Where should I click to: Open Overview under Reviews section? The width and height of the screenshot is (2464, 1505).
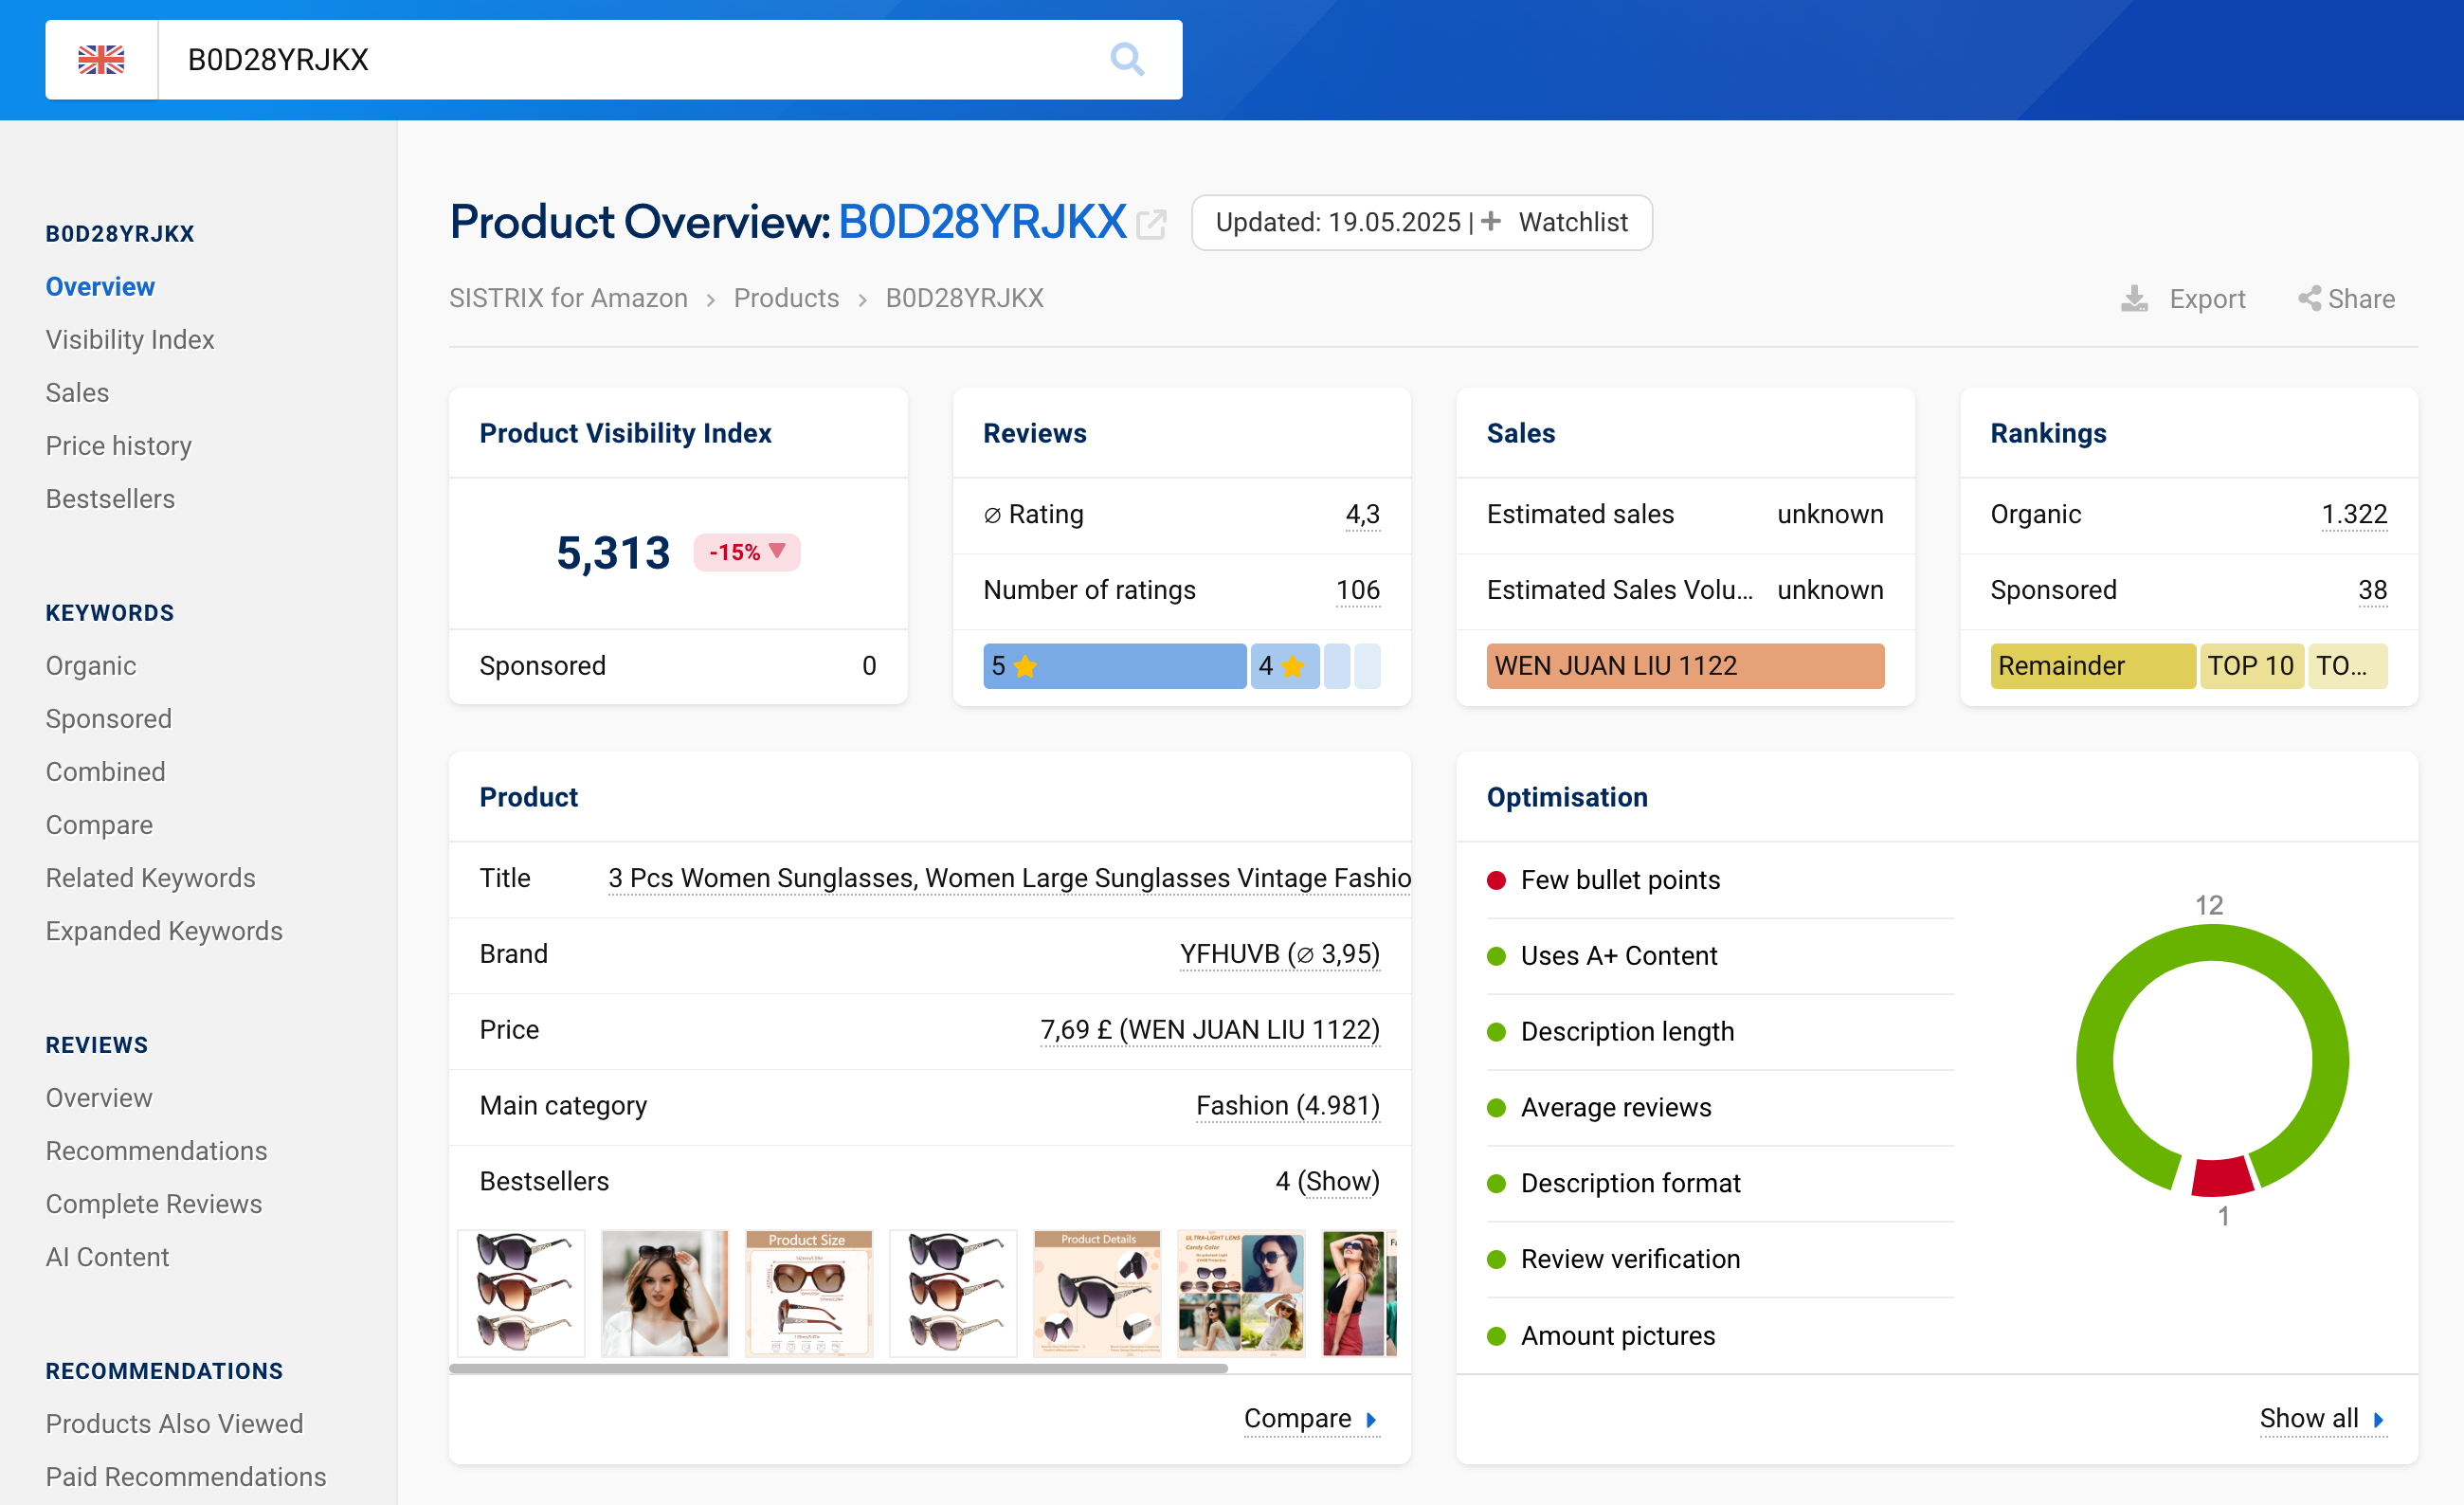(99, 1098)
